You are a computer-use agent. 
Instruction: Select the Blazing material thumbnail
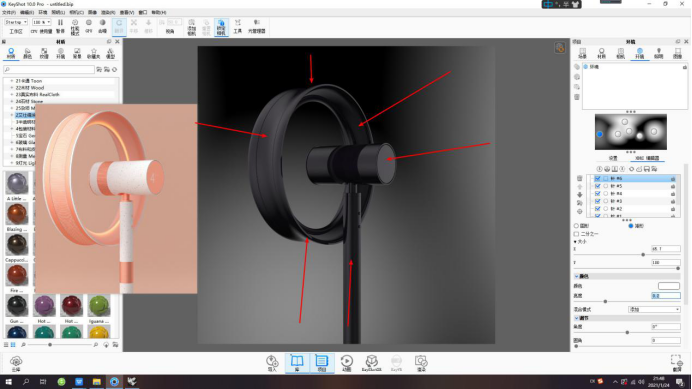[17, 214]
